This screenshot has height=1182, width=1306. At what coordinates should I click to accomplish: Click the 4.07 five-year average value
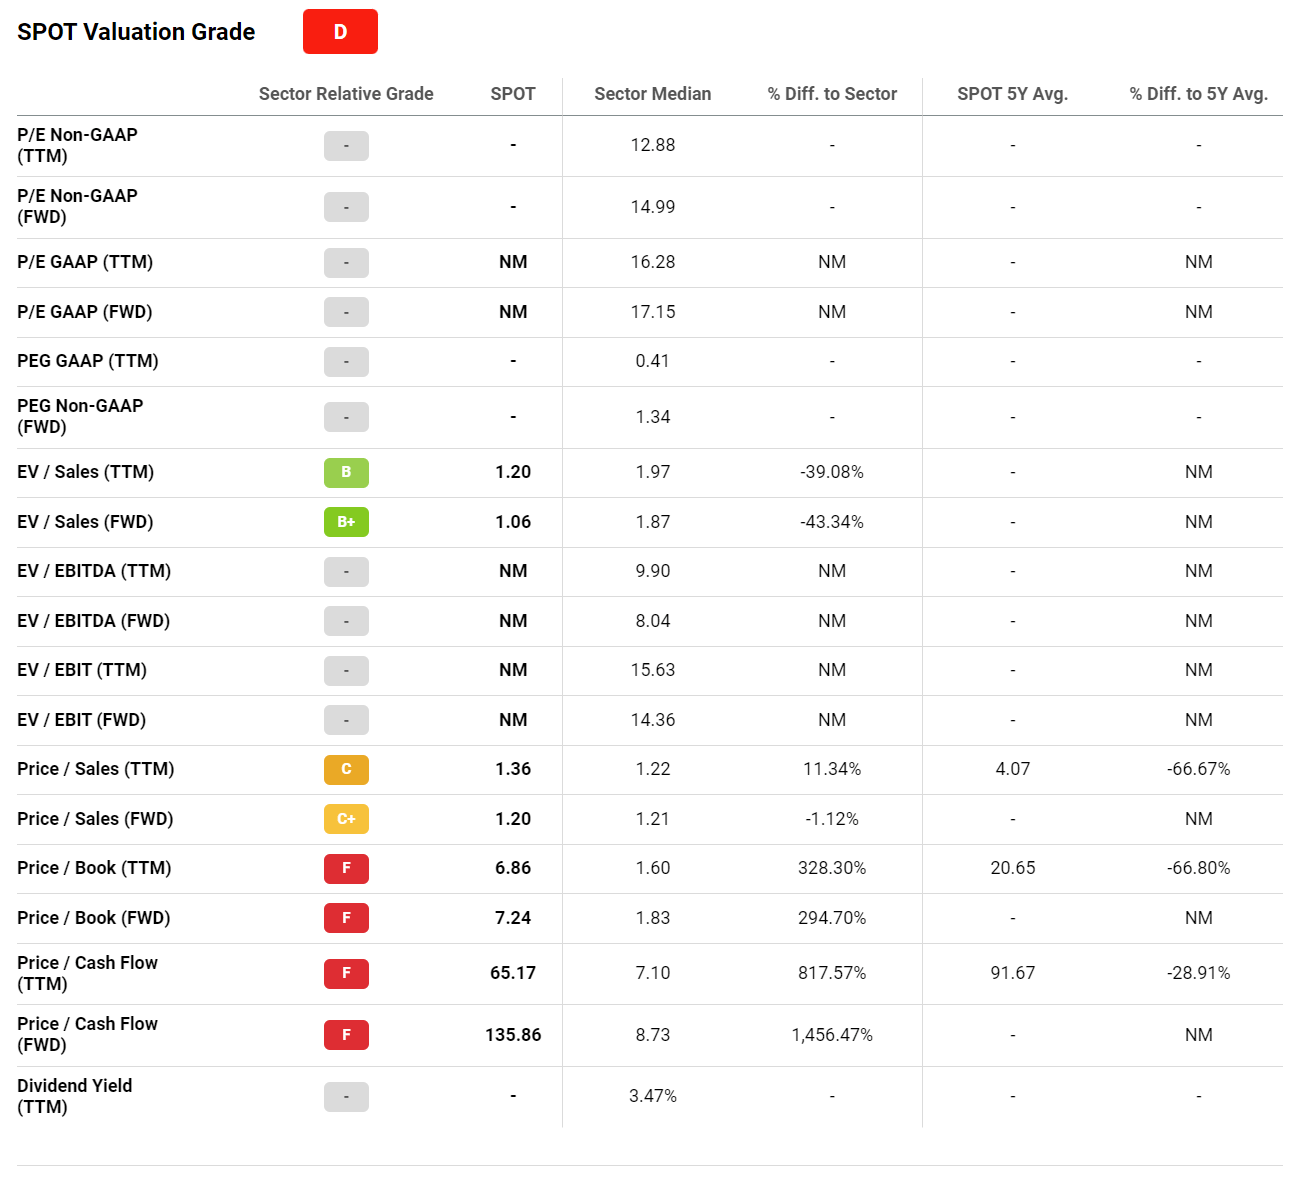click(1013, 769)
